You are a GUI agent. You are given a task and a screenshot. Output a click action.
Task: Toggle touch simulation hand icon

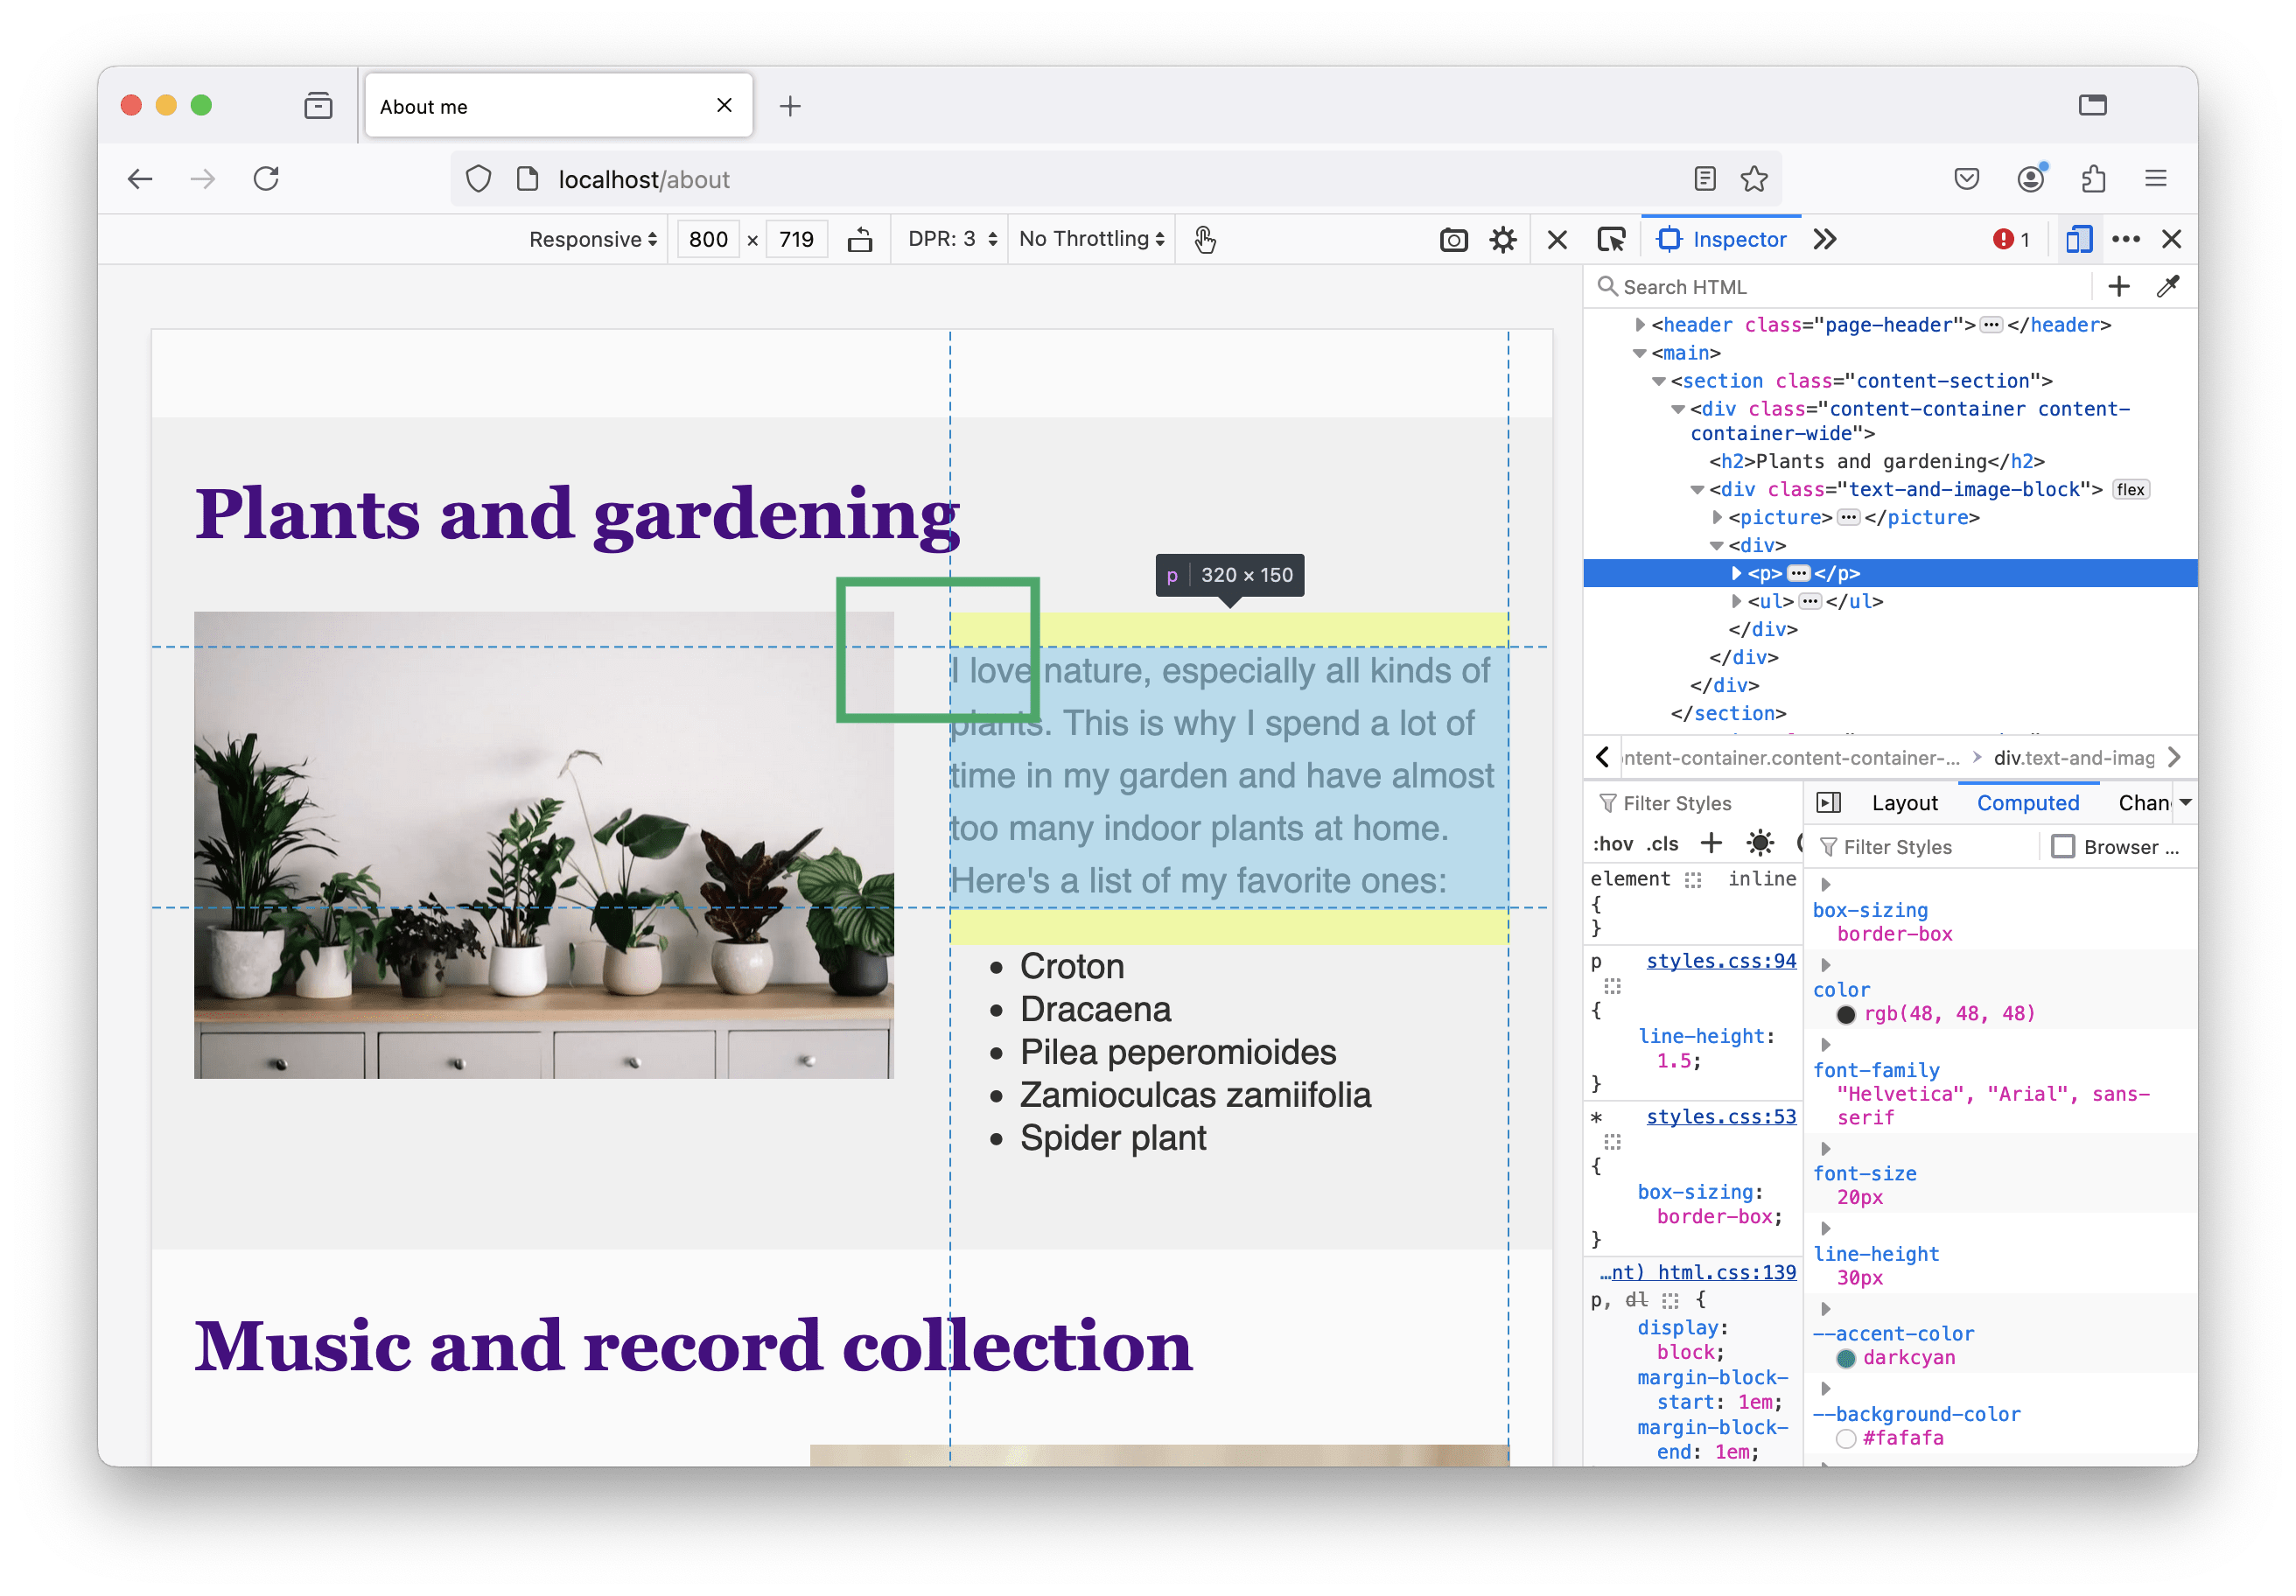(1205, 240)
